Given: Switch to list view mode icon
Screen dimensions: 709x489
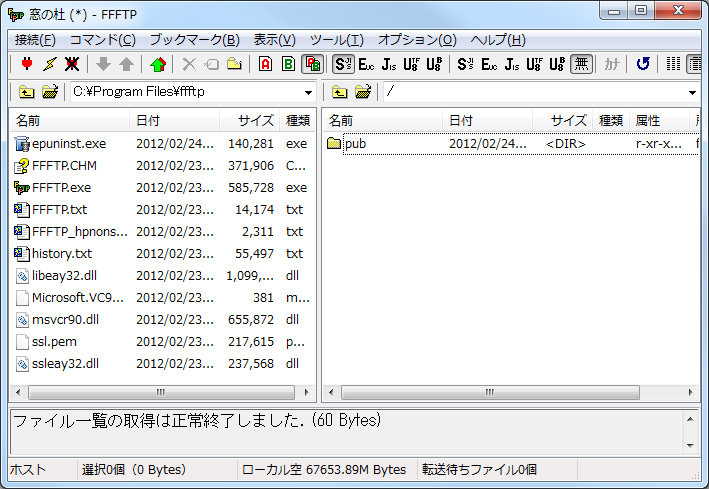Looking at the screenshot, I should coord(673,64).
